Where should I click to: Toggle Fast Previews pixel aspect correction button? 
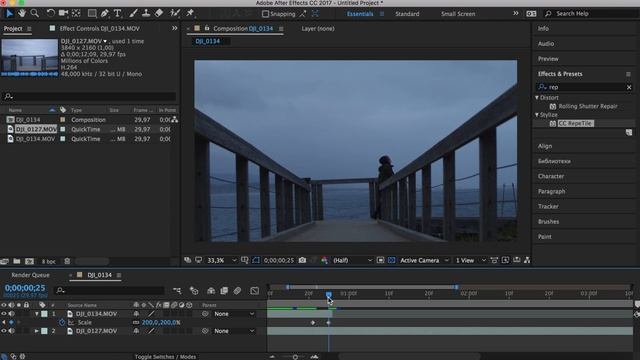pos(505,260)
